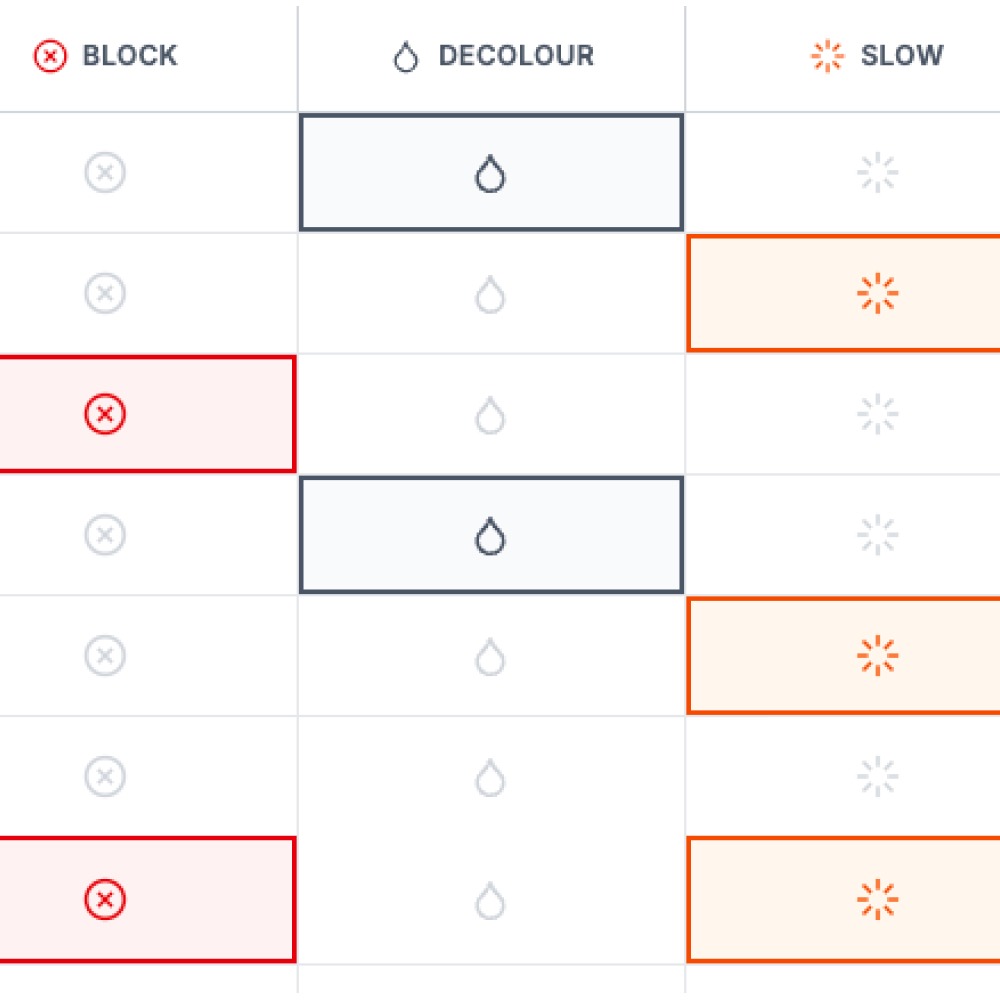This screenshot has height=1000, width=1000.
Task: Enable Block in the fourth row
Action: (x=105, y=535)
